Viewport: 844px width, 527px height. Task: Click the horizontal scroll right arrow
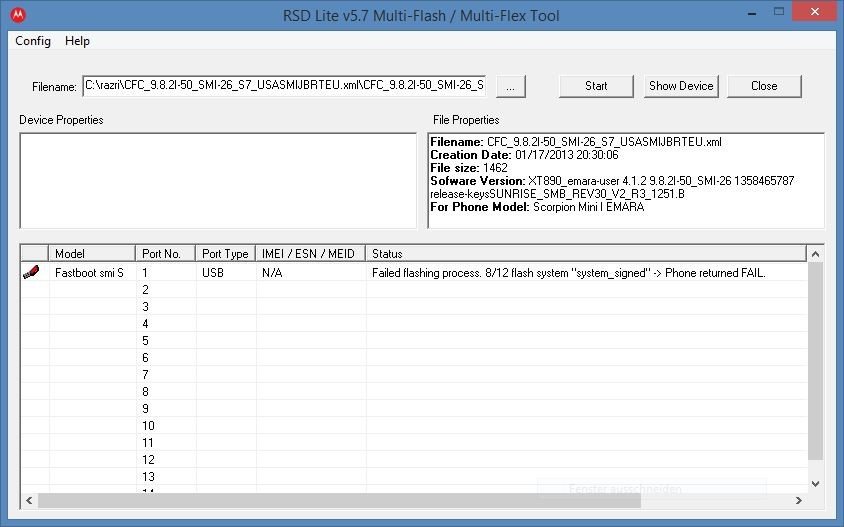(x=799, y=501)
